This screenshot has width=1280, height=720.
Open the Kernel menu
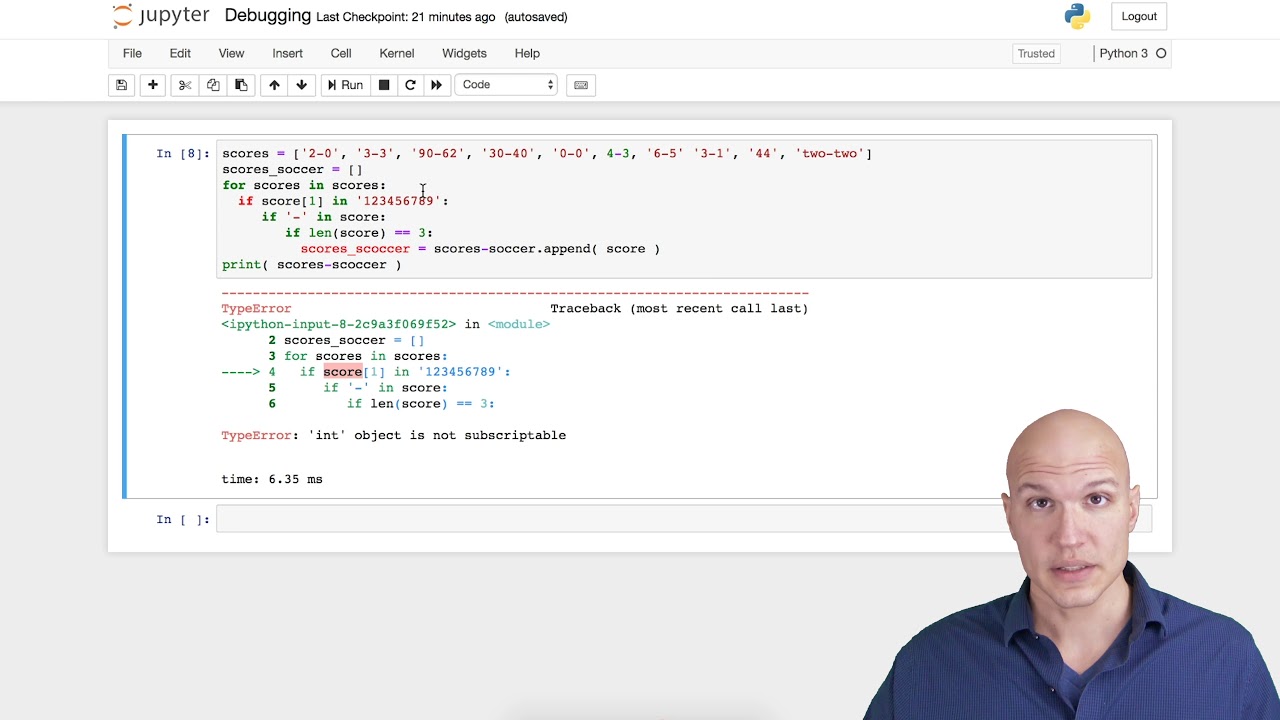tap(397, 53)
